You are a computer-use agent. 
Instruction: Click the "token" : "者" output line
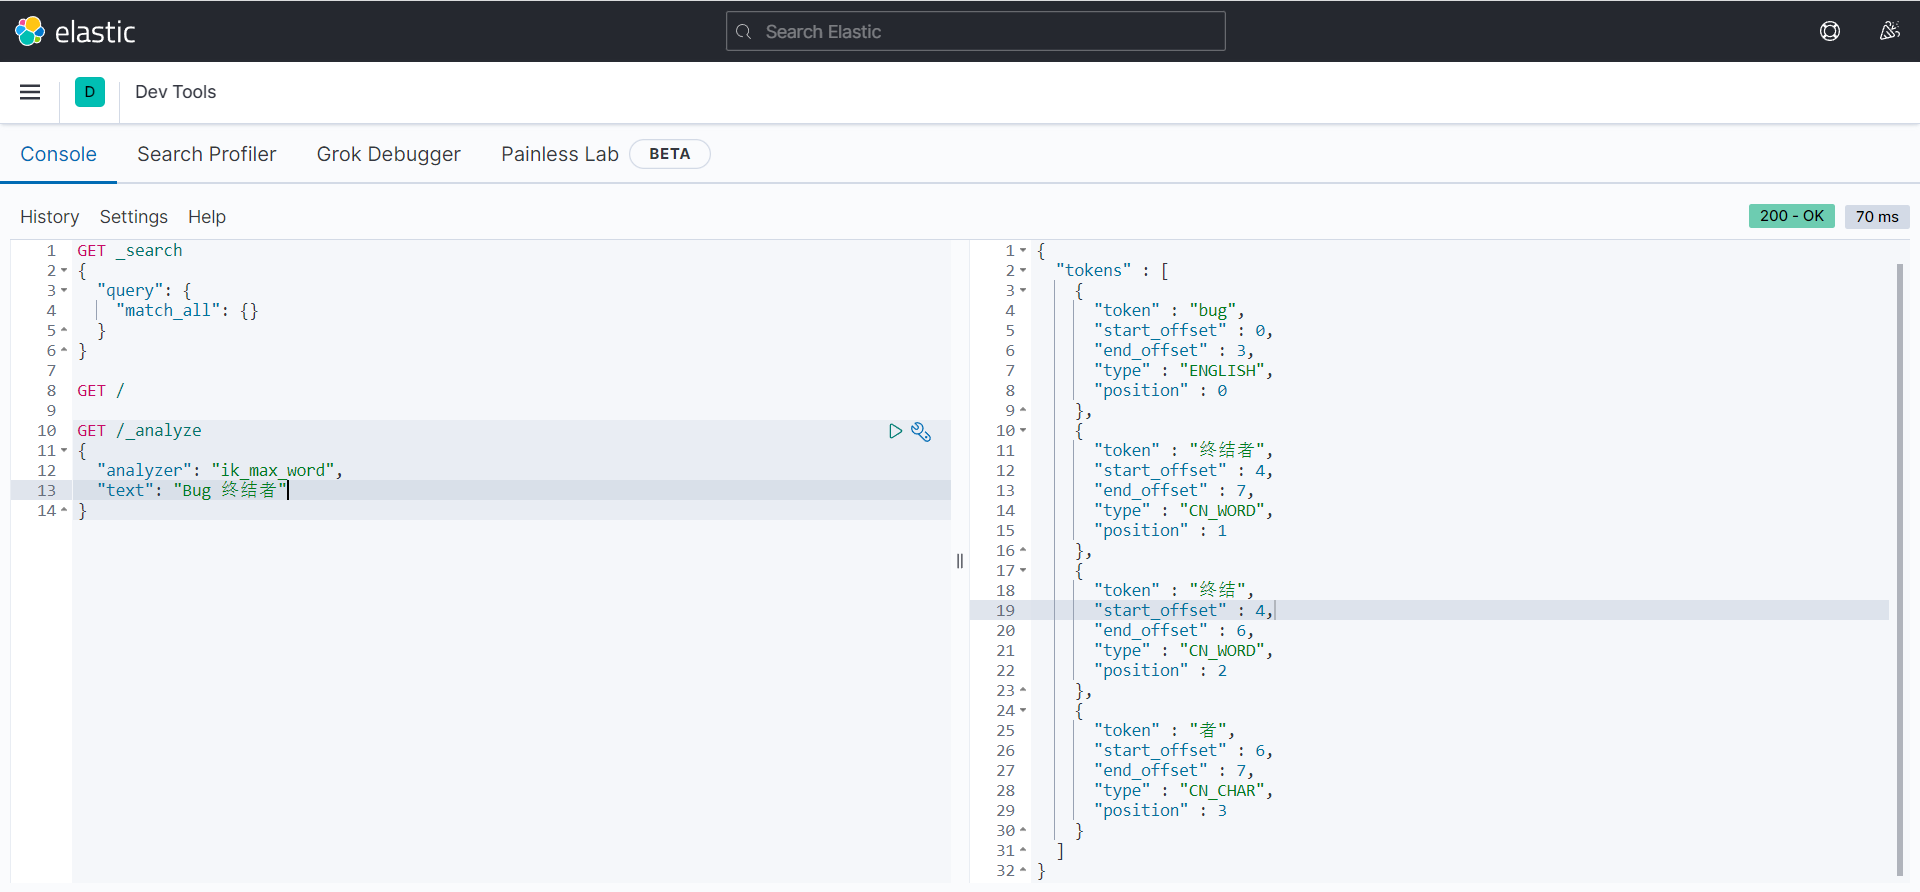tap(1164, 731)
